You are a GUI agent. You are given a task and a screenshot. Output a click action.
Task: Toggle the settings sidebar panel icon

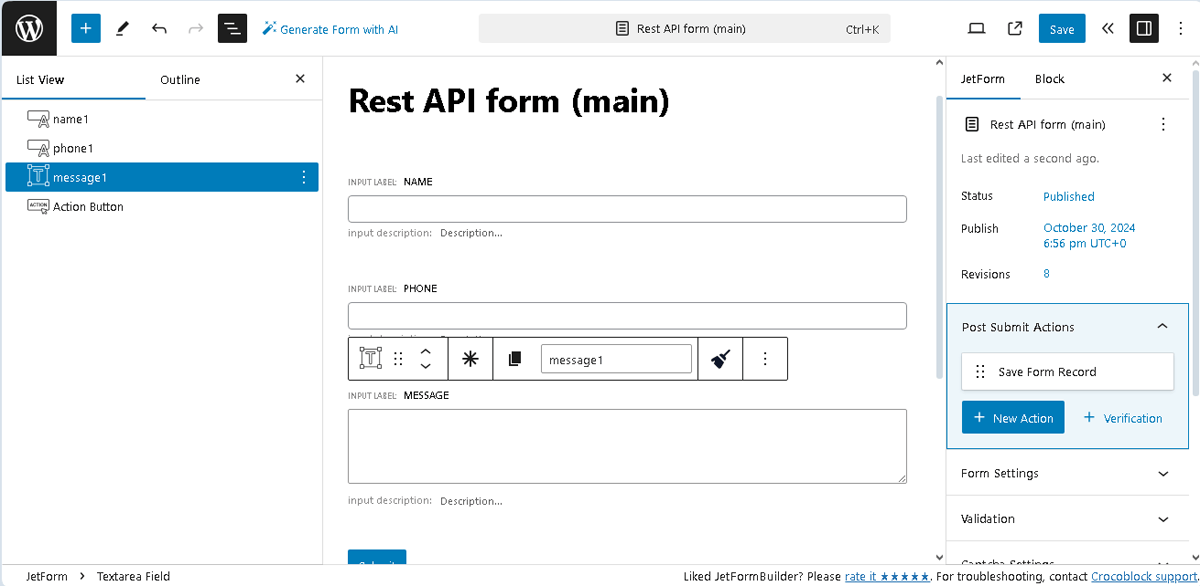(x=1144, y=28)
